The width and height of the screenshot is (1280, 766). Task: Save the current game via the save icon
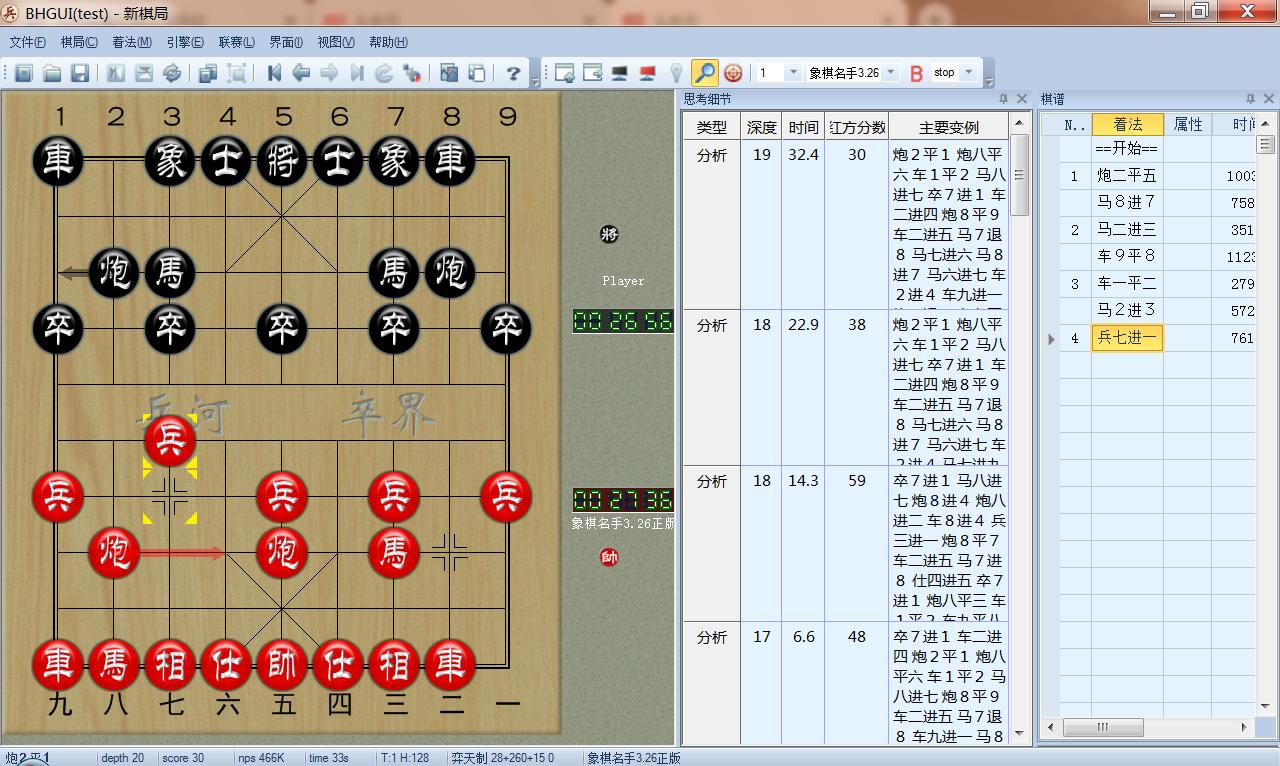coord(80,72)
